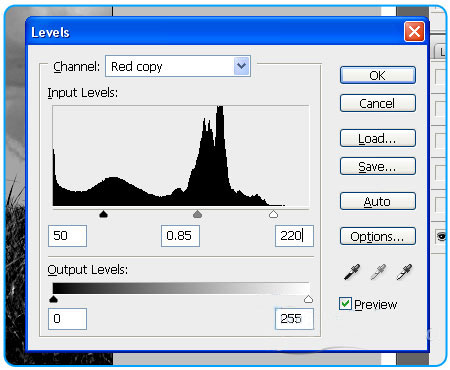Select the white point eyedropper
The height and width of the screenshot is (370, 450).
(x=404, y=272)
